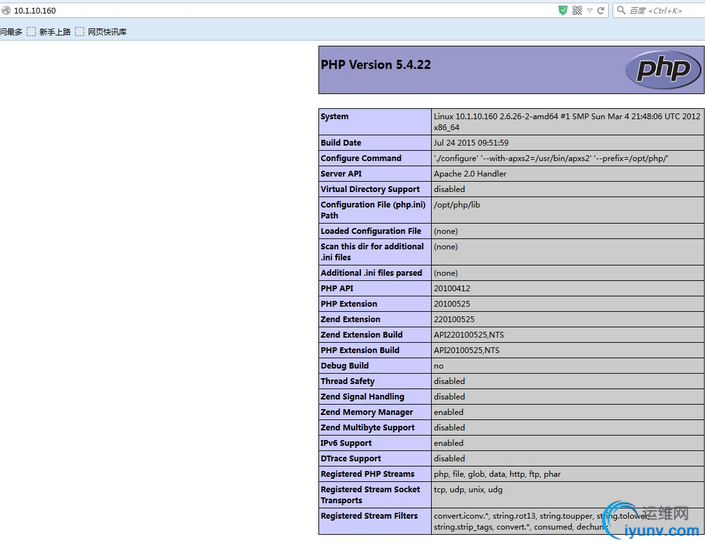Image resolution: width=705 pixels, height=547 pixels.
Task: Select the /opt/php/lib path value
Action: click(457, 205)
